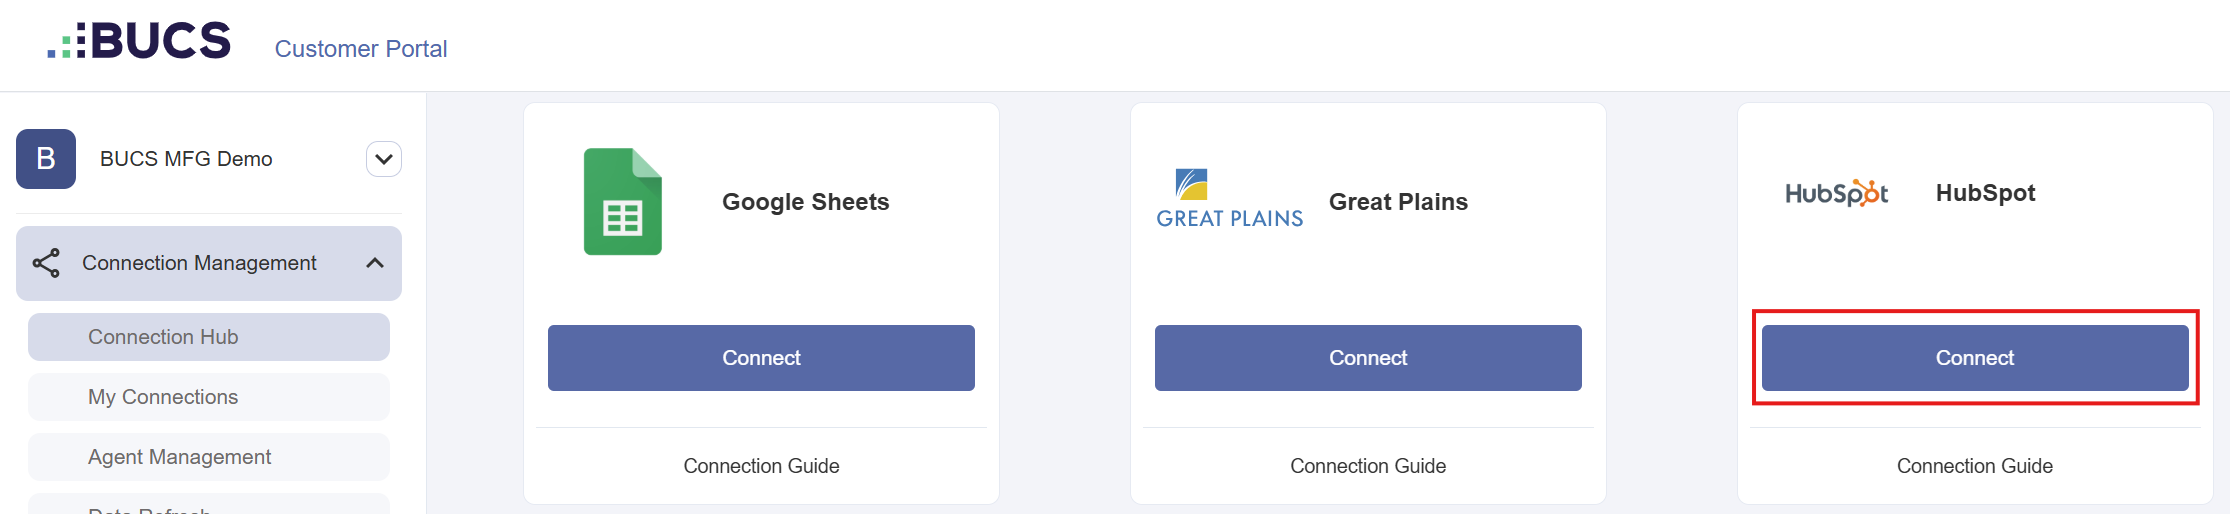Click the blue B avatar badge

46,159
